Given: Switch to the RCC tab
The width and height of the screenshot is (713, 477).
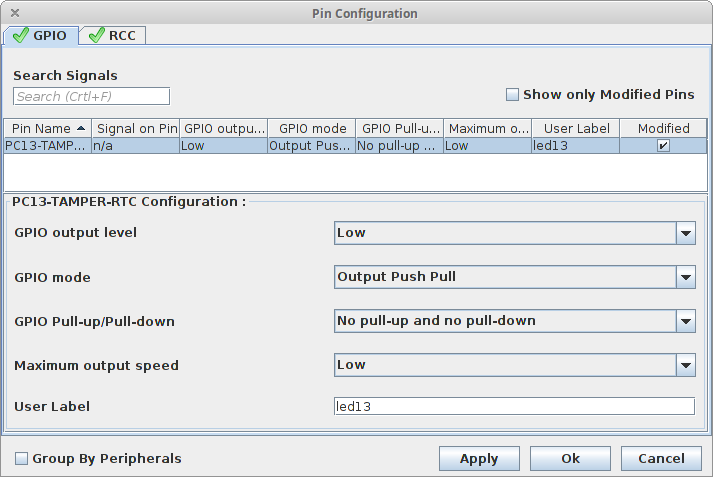Looking at the screenshot, I should (113, 35).
